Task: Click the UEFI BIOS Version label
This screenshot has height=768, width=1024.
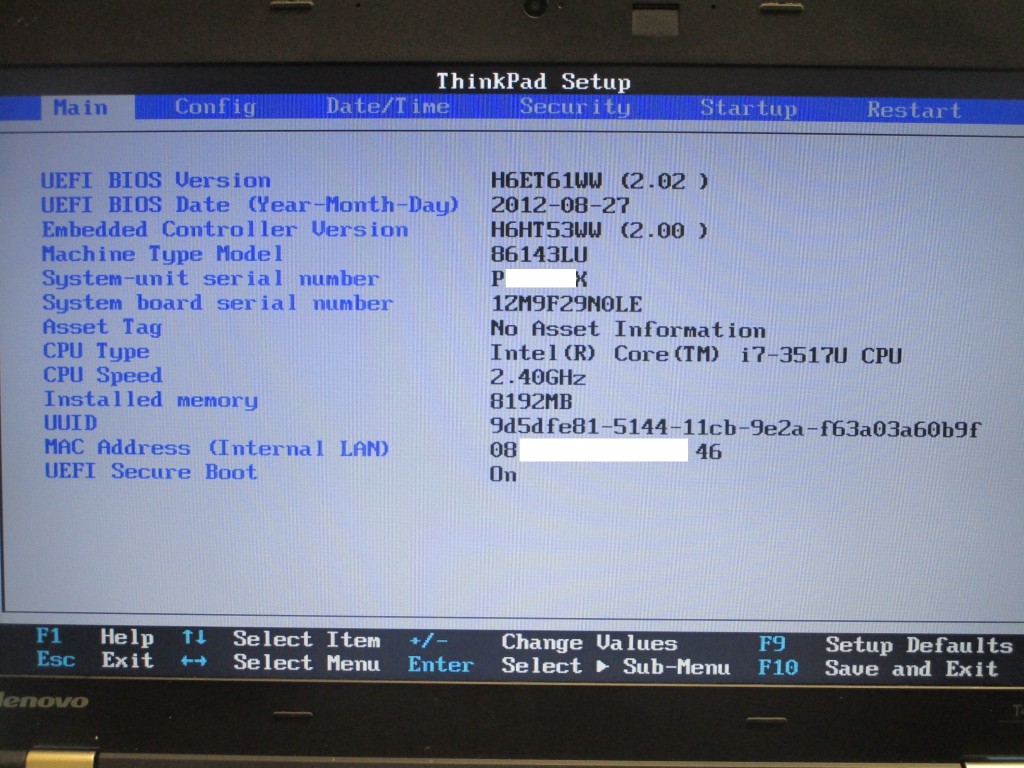Action: pos(155,180)
